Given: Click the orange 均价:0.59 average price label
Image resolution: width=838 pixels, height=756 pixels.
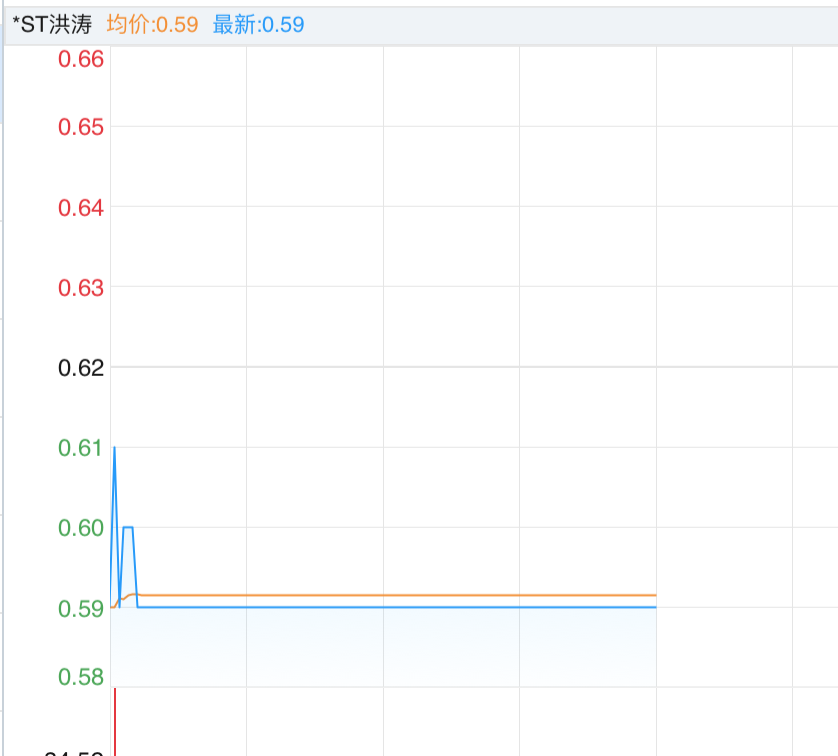Looking at the screenshot, I should click(x=152, y=25).
